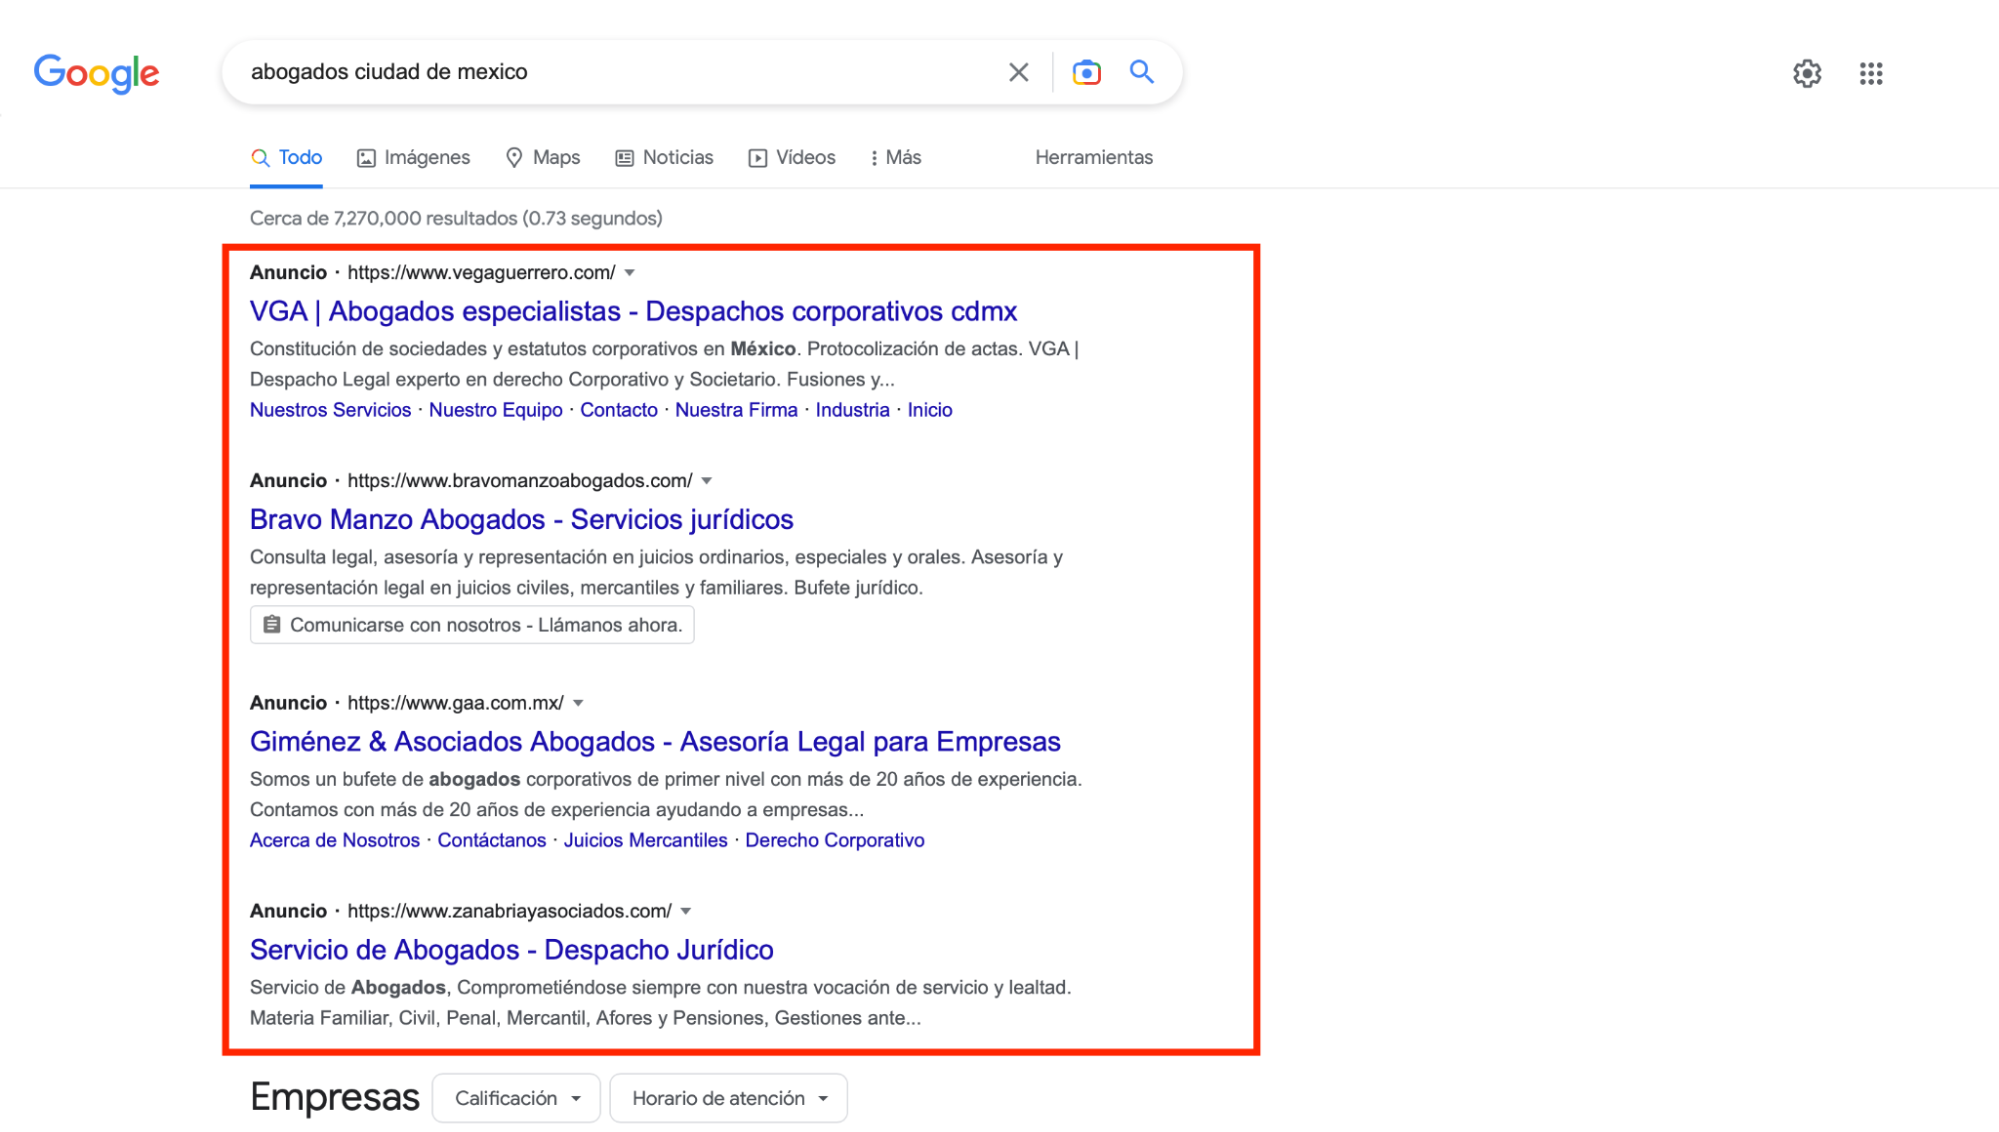Open Servicio de Abogados - Despacho Jurídico link
This screenshot has width=1999, height=1132.
tap(511, 949)
